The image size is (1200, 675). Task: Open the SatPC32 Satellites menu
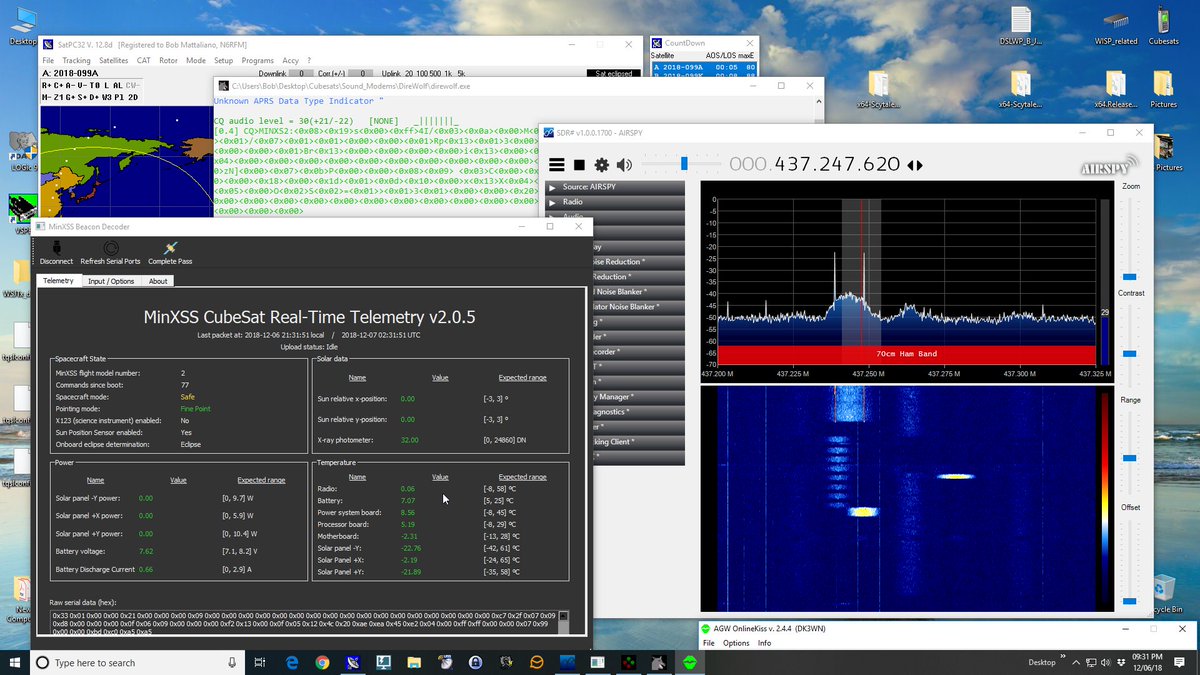pyautogui.click(x=113, y=60)
